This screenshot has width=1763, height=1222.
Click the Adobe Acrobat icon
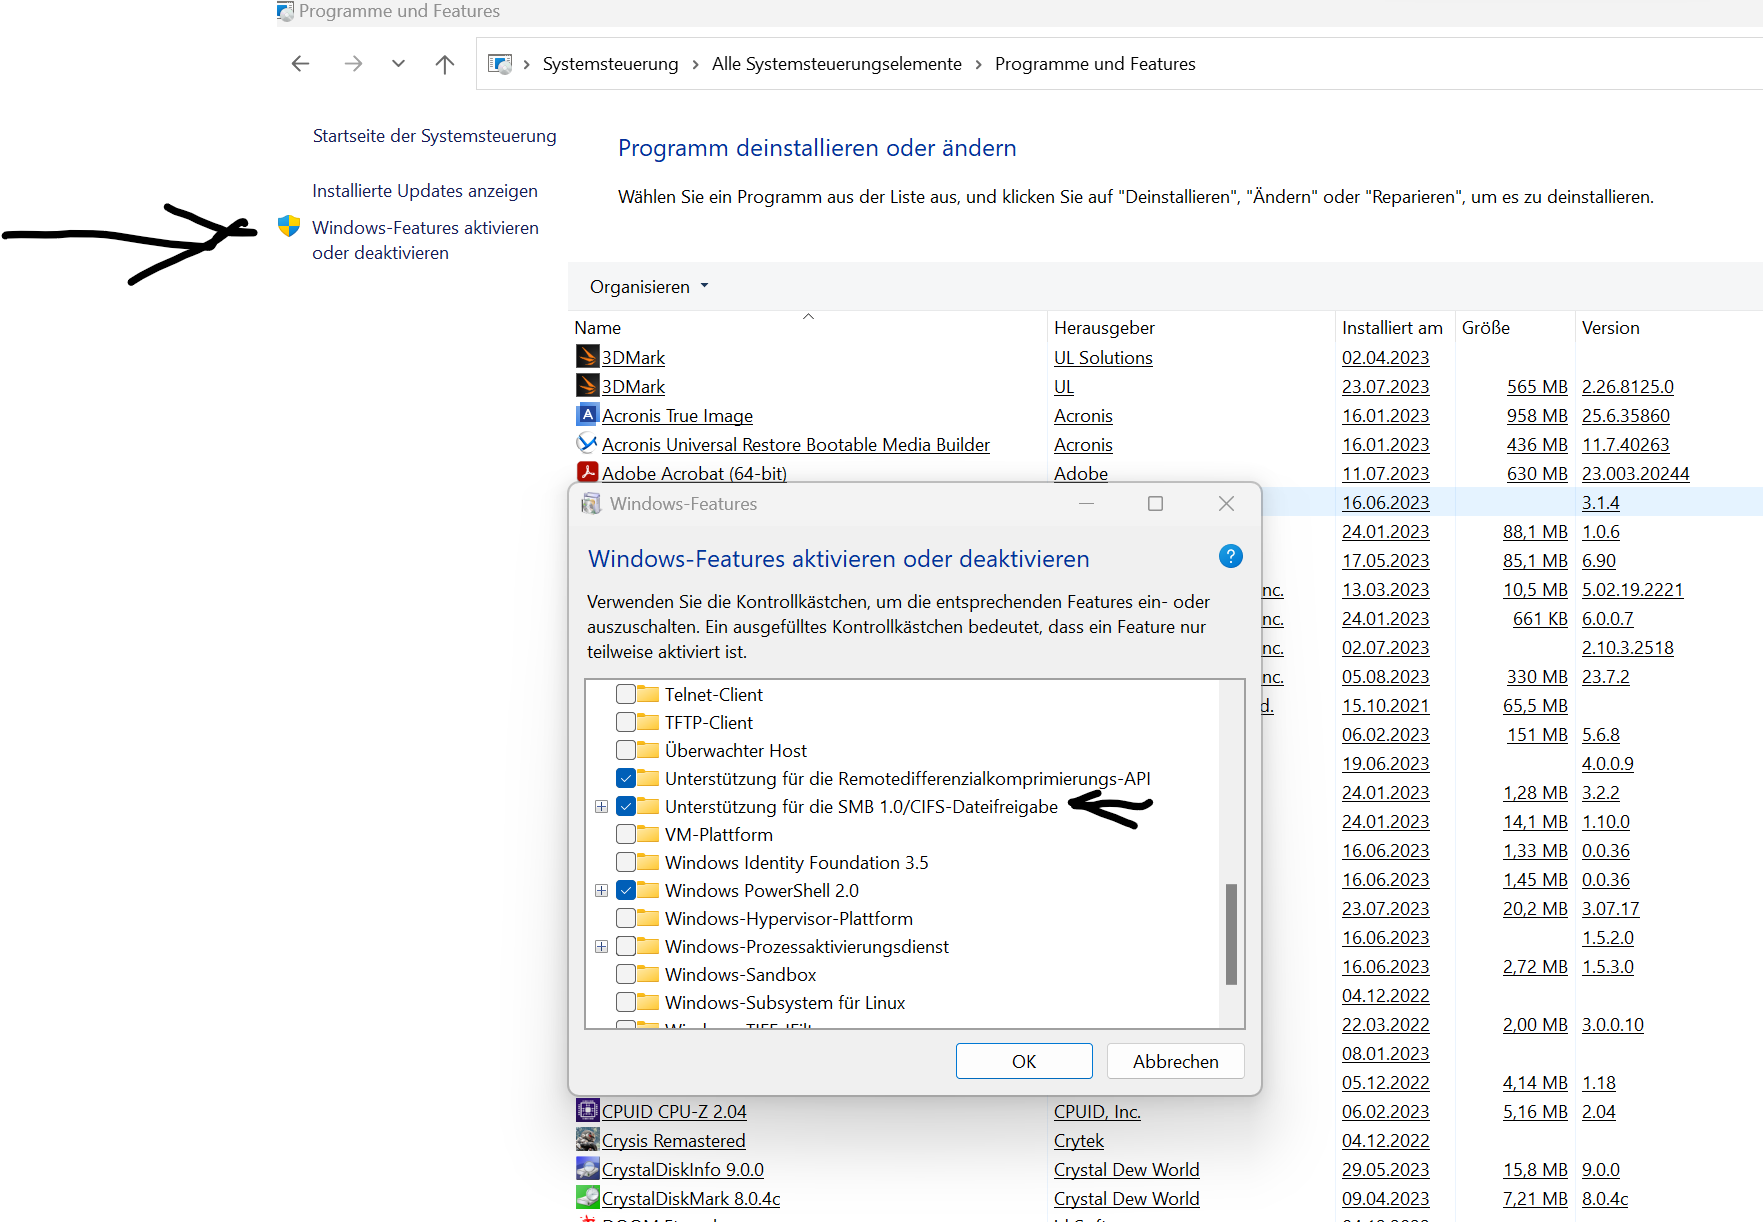tap(588, 472)
